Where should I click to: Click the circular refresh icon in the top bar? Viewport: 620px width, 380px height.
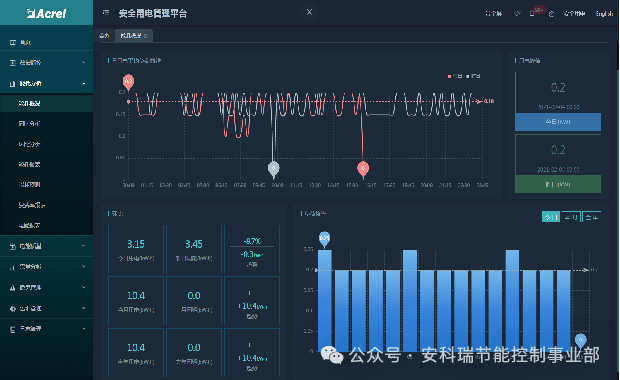[x=551, y=14]
